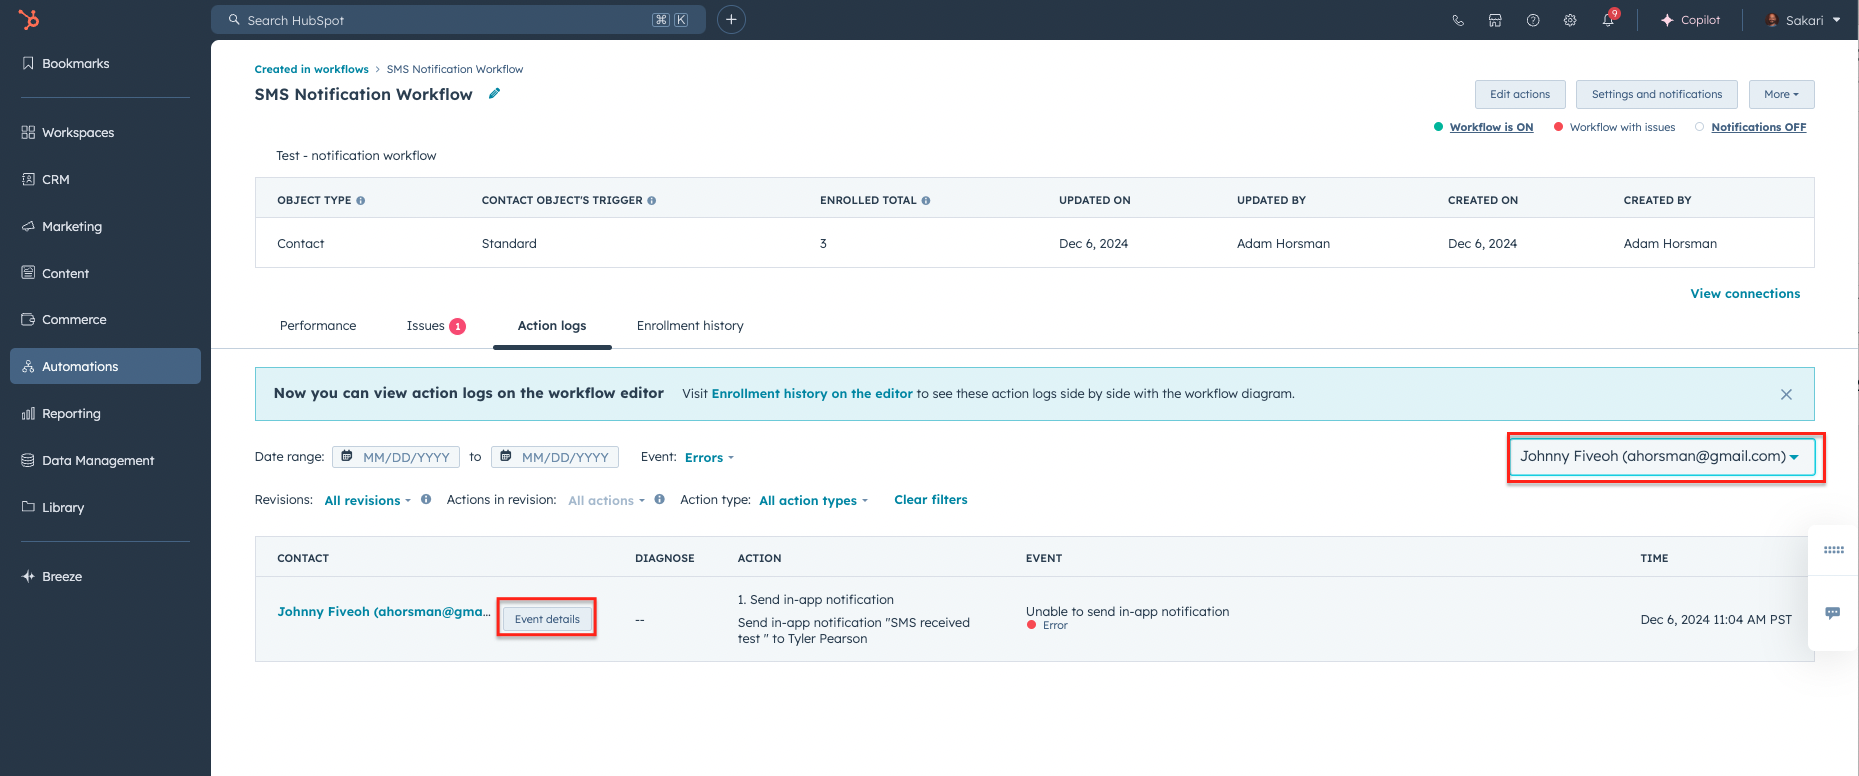Focus the Search HubSpot field
Screen dimensions: 1859x776
click(x=458, y=20)
